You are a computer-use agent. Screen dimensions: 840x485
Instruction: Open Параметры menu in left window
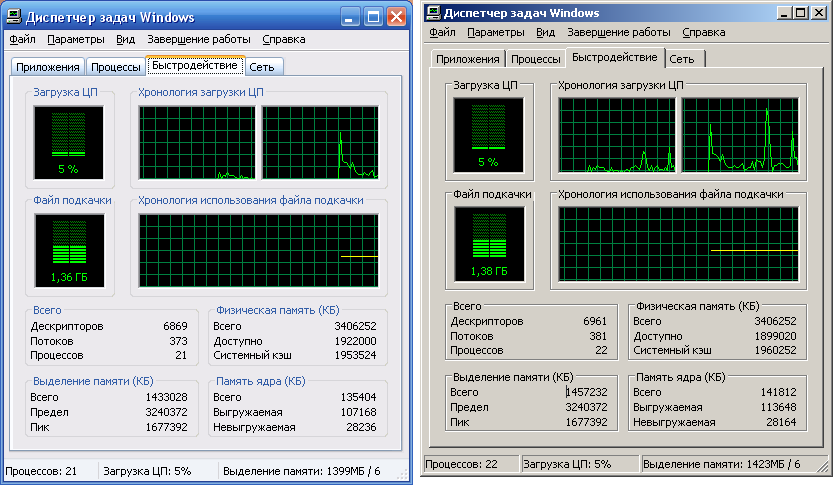pos(76,40)
